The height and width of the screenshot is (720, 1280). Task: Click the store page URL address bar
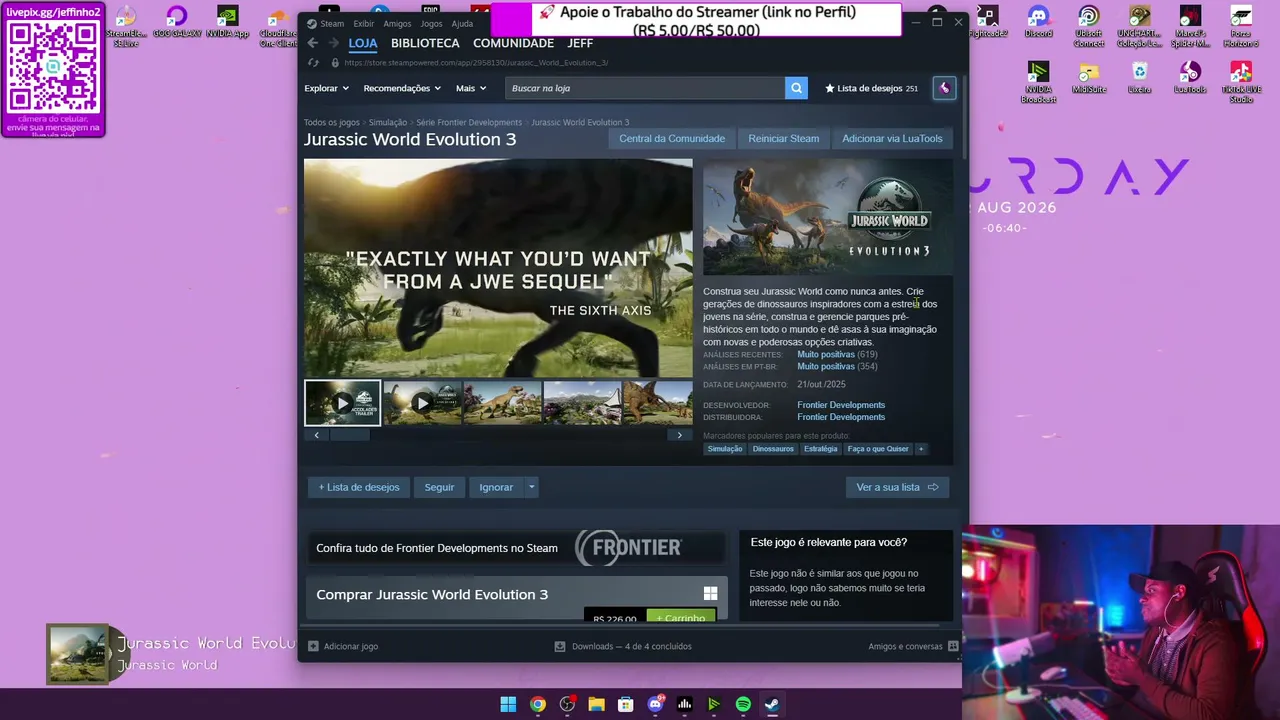(x=476, y=62)
